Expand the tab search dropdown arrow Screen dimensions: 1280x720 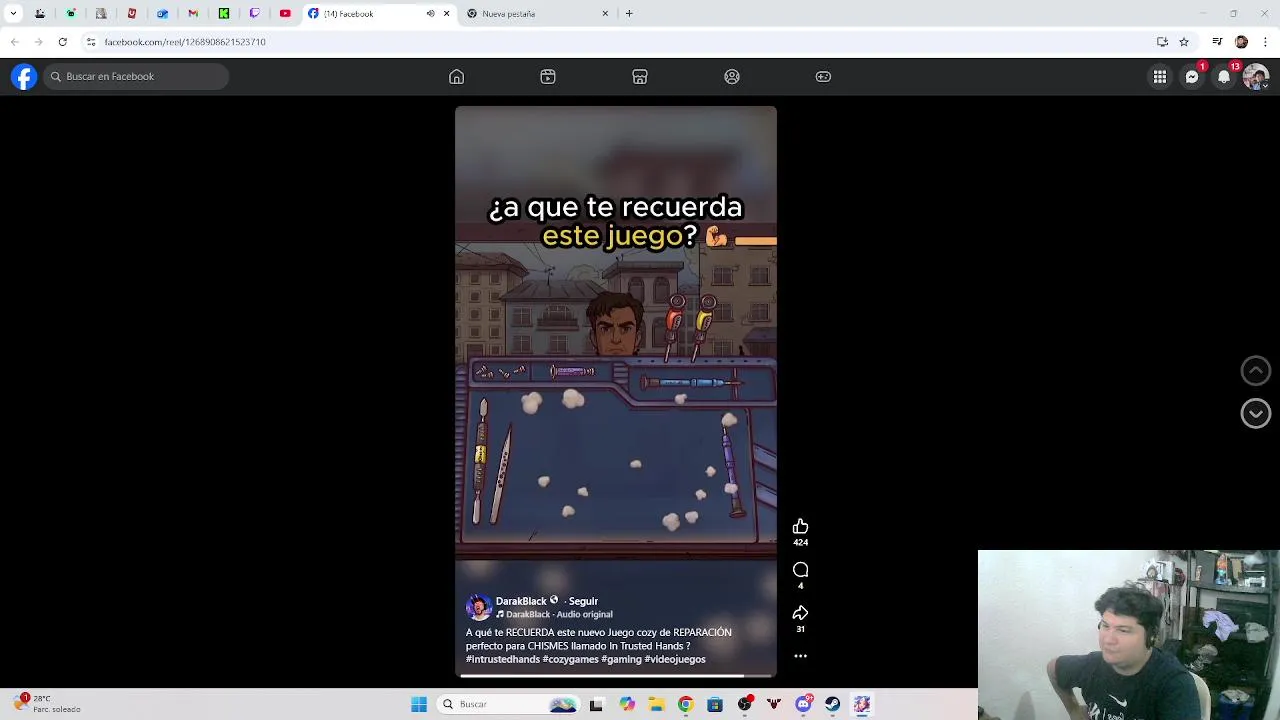[13, 14]
